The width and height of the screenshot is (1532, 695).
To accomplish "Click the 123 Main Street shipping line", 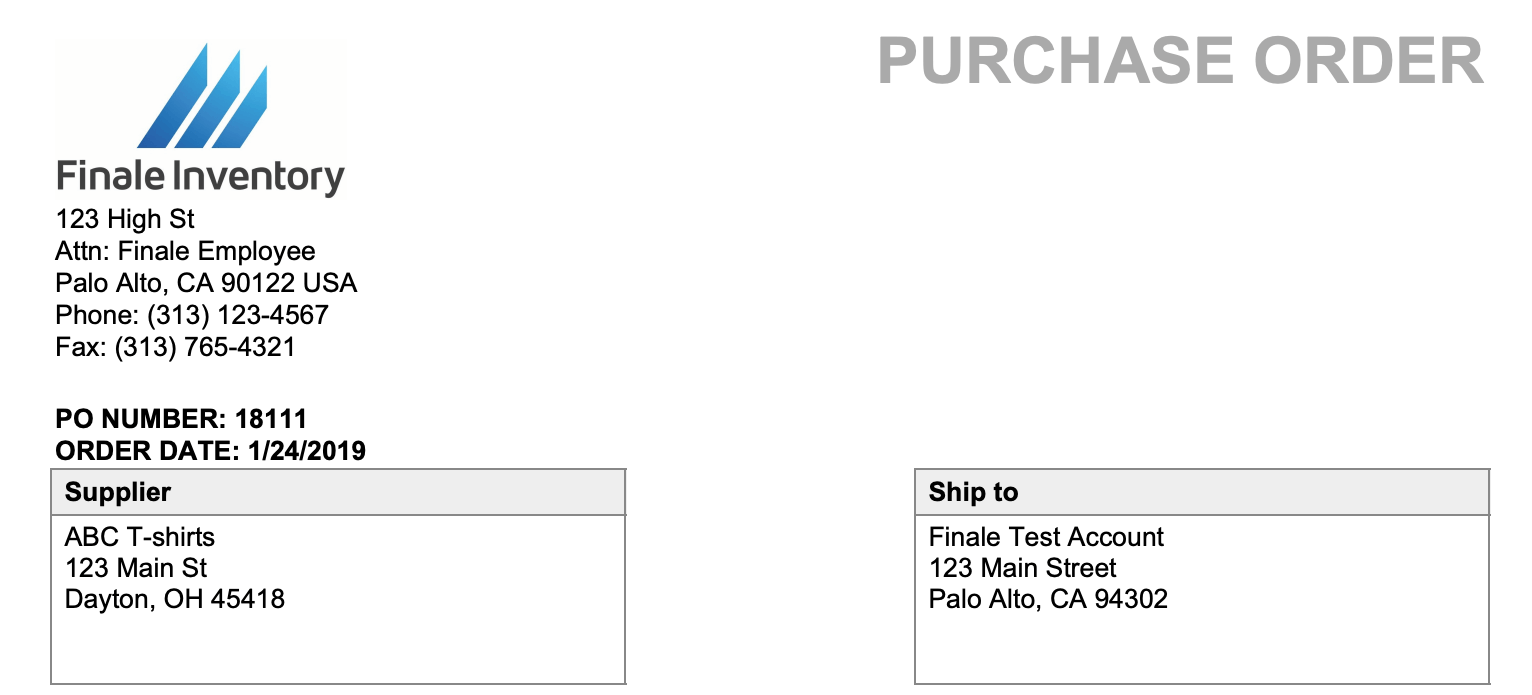I will tap(1022, 569).
